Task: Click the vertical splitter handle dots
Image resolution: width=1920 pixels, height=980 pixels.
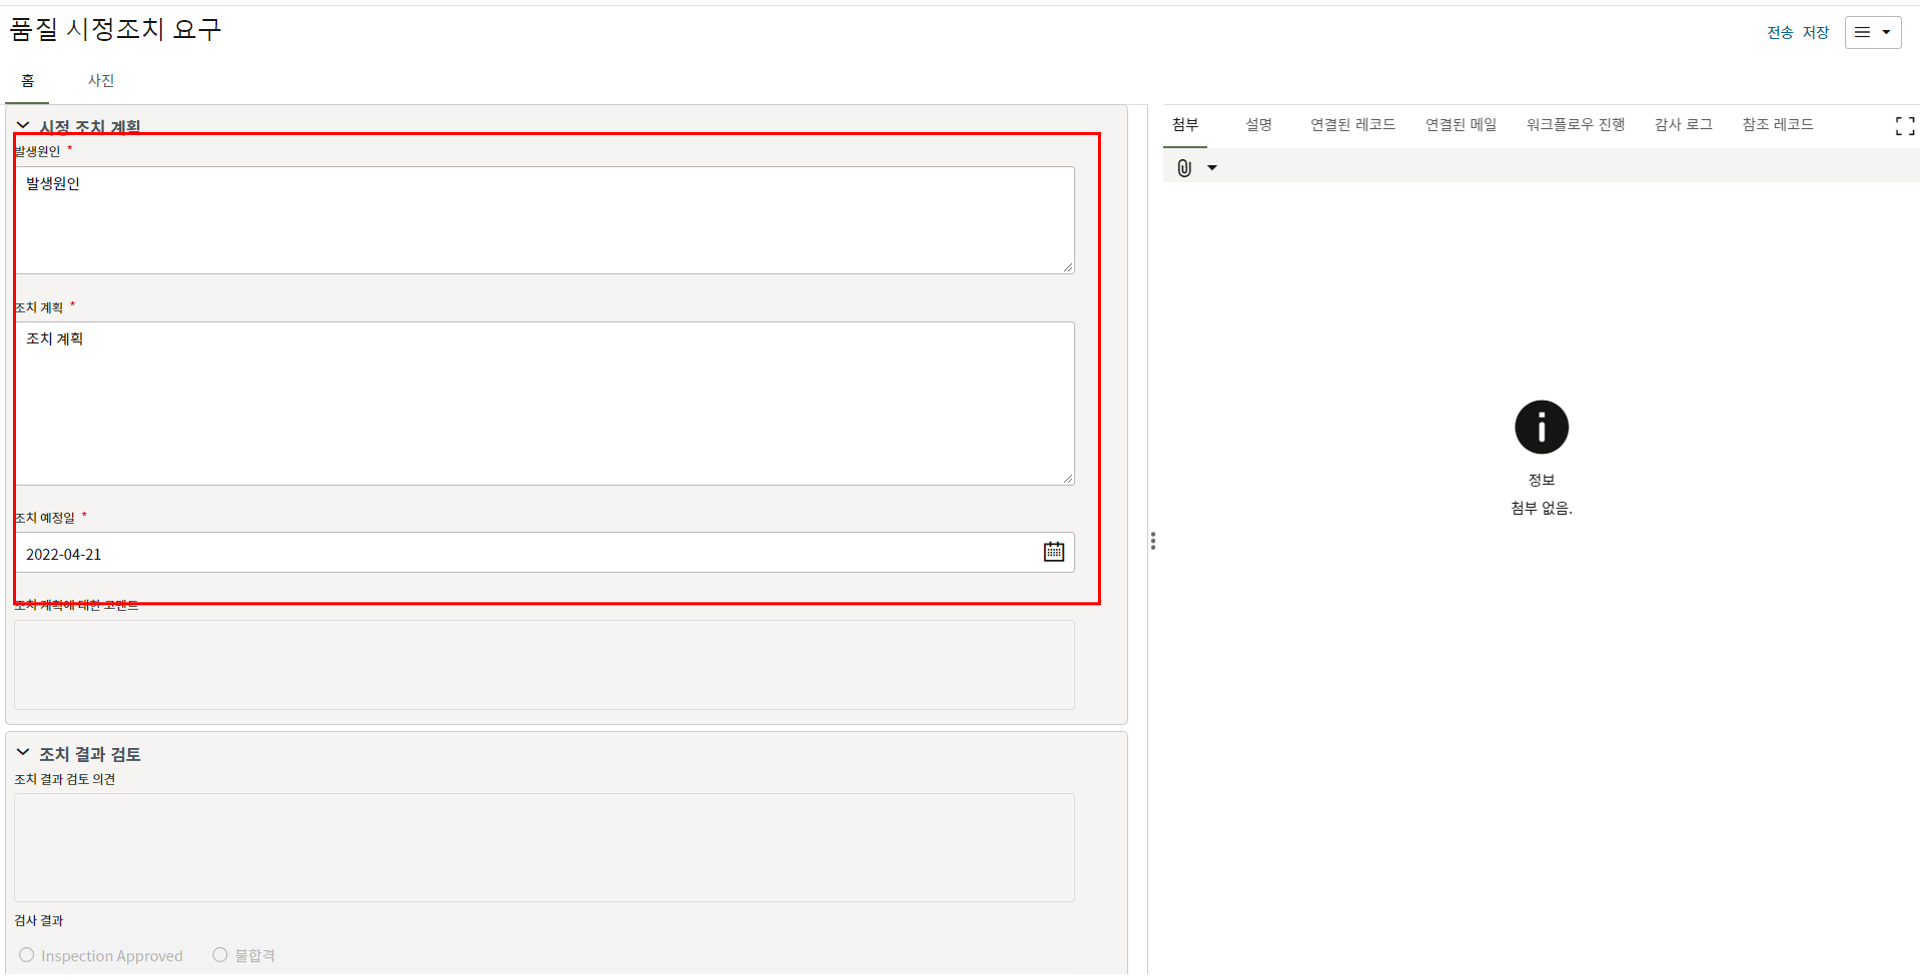Action: tap(1153, 541)
